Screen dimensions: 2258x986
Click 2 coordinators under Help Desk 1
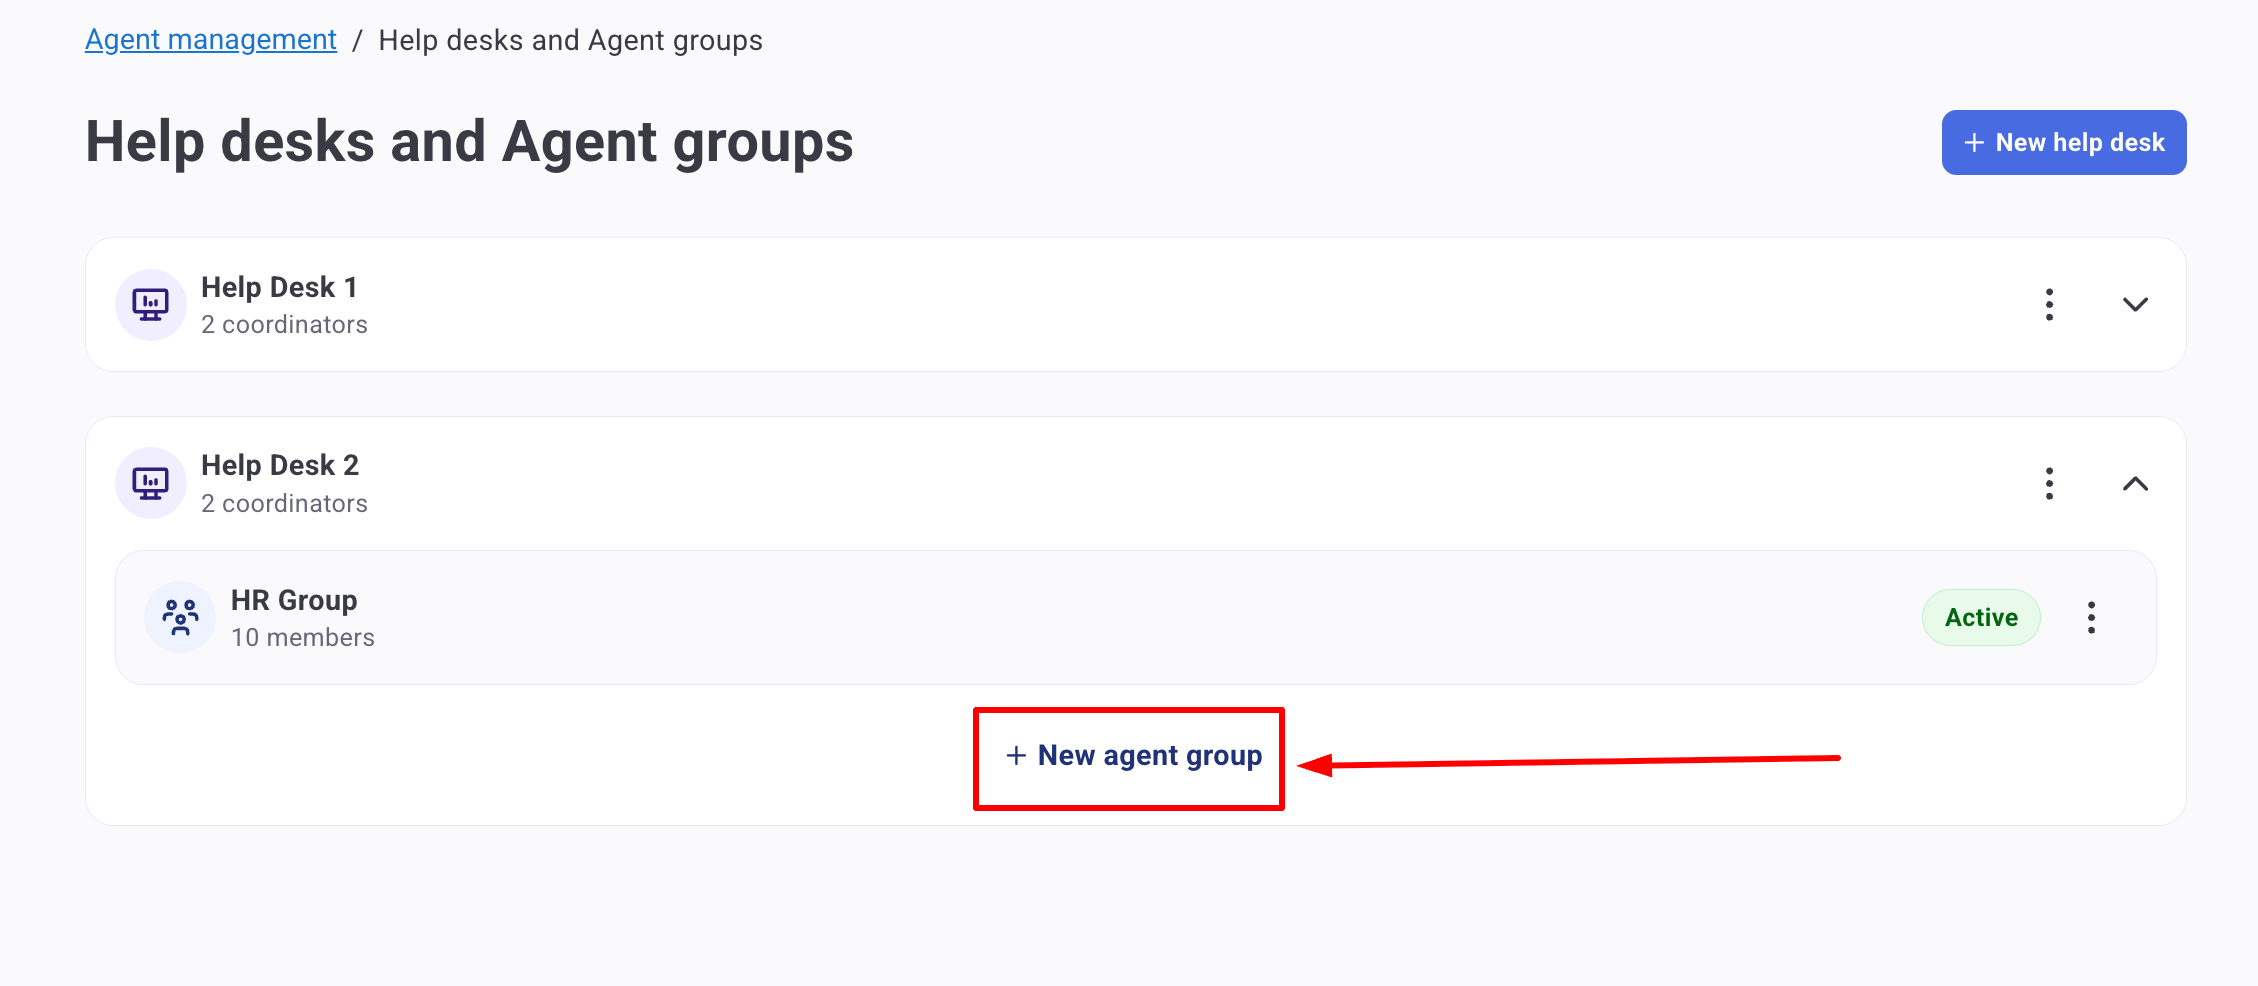(285, 325)
